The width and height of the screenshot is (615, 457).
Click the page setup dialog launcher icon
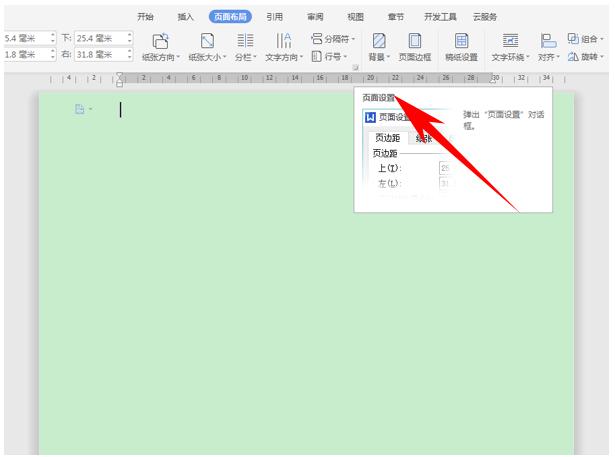(355, 67)
